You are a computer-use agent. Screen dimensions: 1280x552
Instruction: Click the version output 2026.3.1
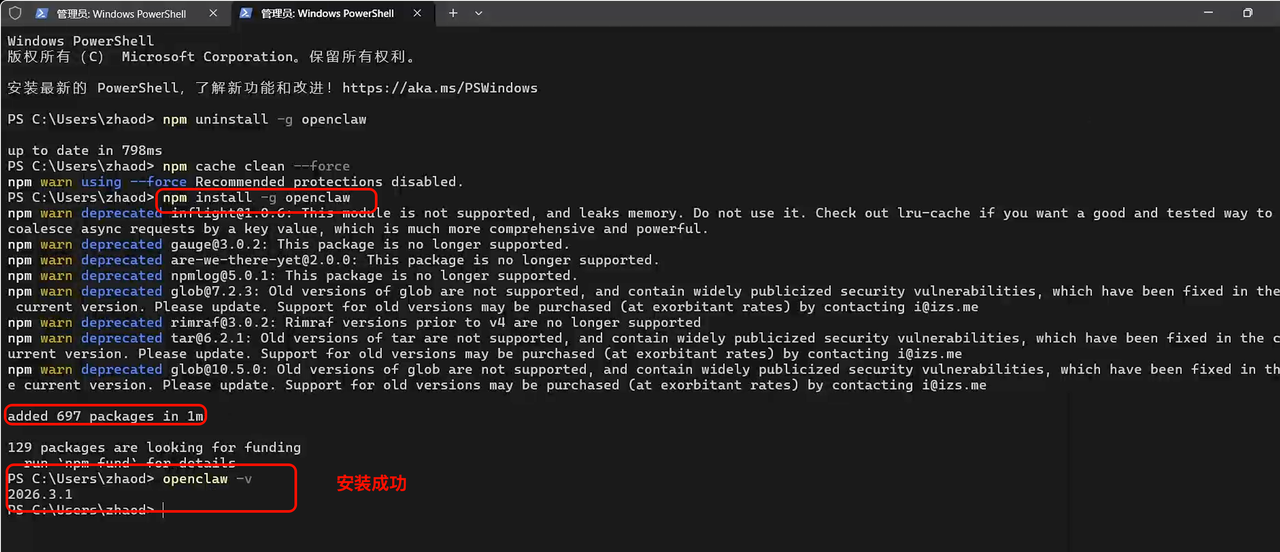coord(40,495)
